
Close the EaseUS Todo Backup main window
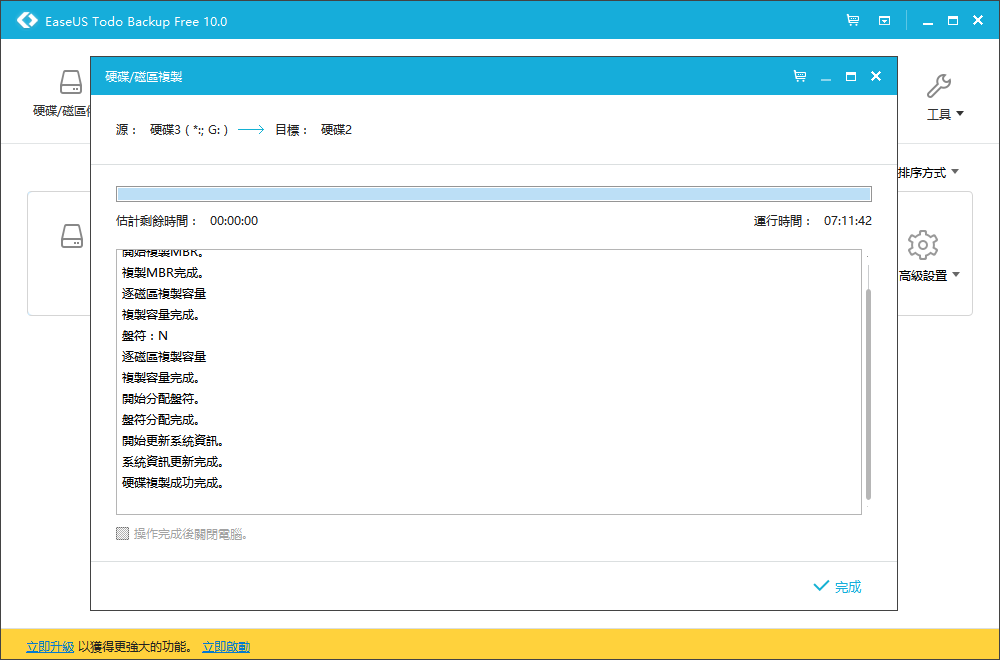978,20
